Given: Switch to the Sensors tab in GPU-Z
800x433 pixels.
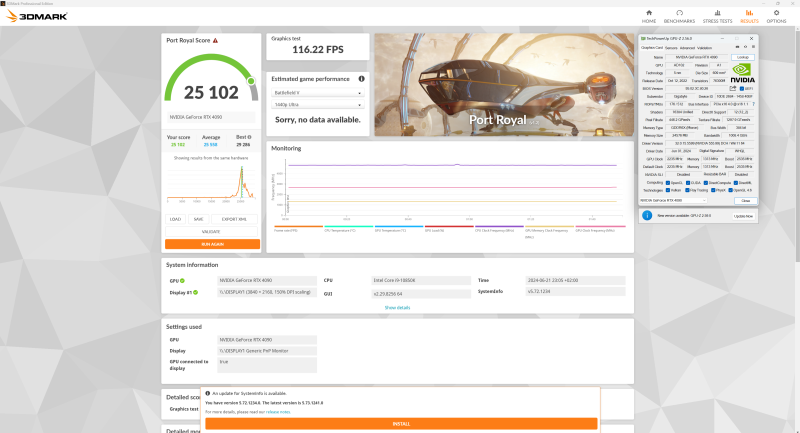Looking at the screenshot, I should click(x=672, y=47).
